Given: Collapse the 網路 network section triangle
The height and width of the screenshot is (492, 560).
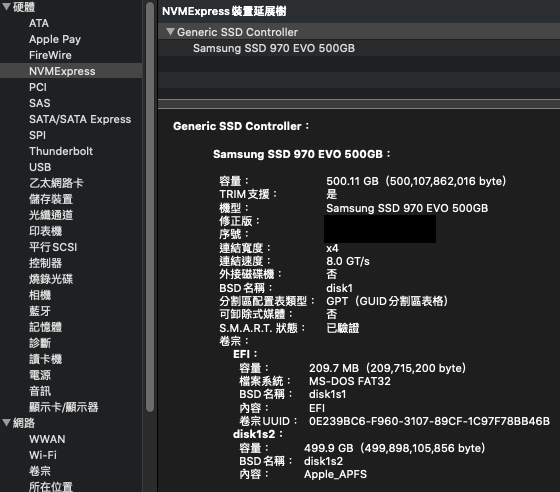Looking at the screenshot, I should click(x=6, y=423).
